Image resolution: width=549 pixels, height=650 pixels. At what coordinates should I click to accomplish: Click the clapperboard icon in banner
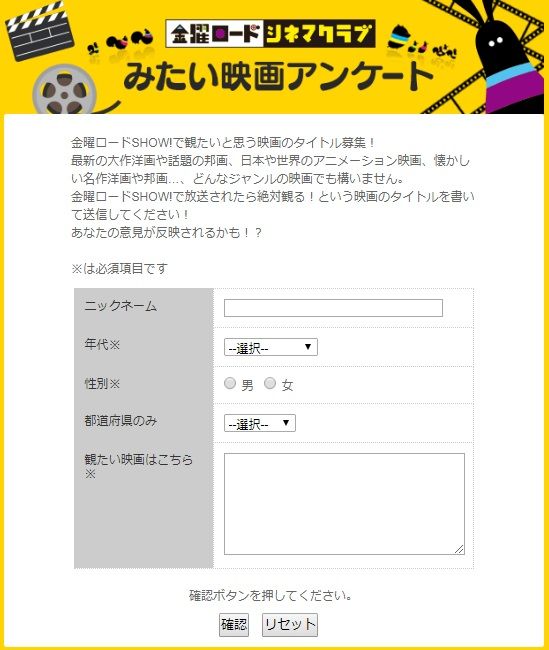[39, 31]
